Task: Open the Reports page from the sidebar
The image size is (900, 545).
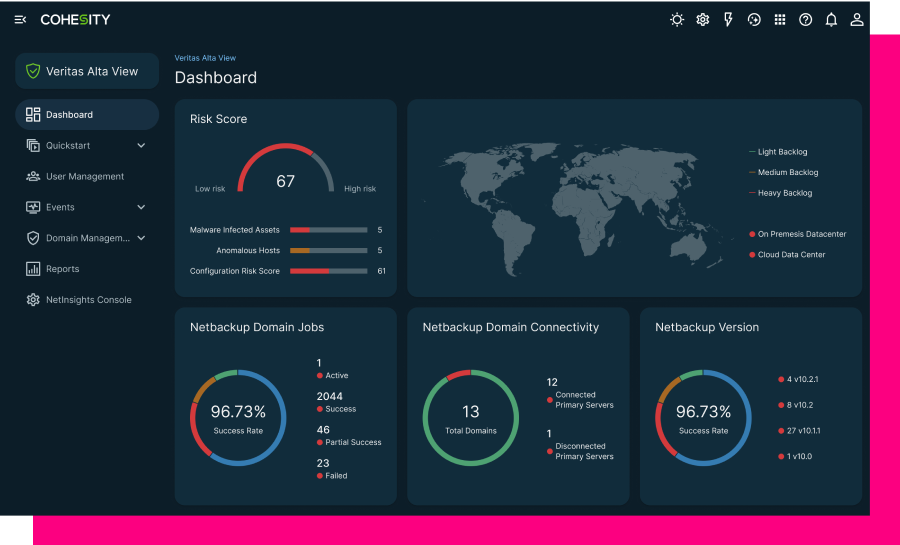Action: pos(62,269)
